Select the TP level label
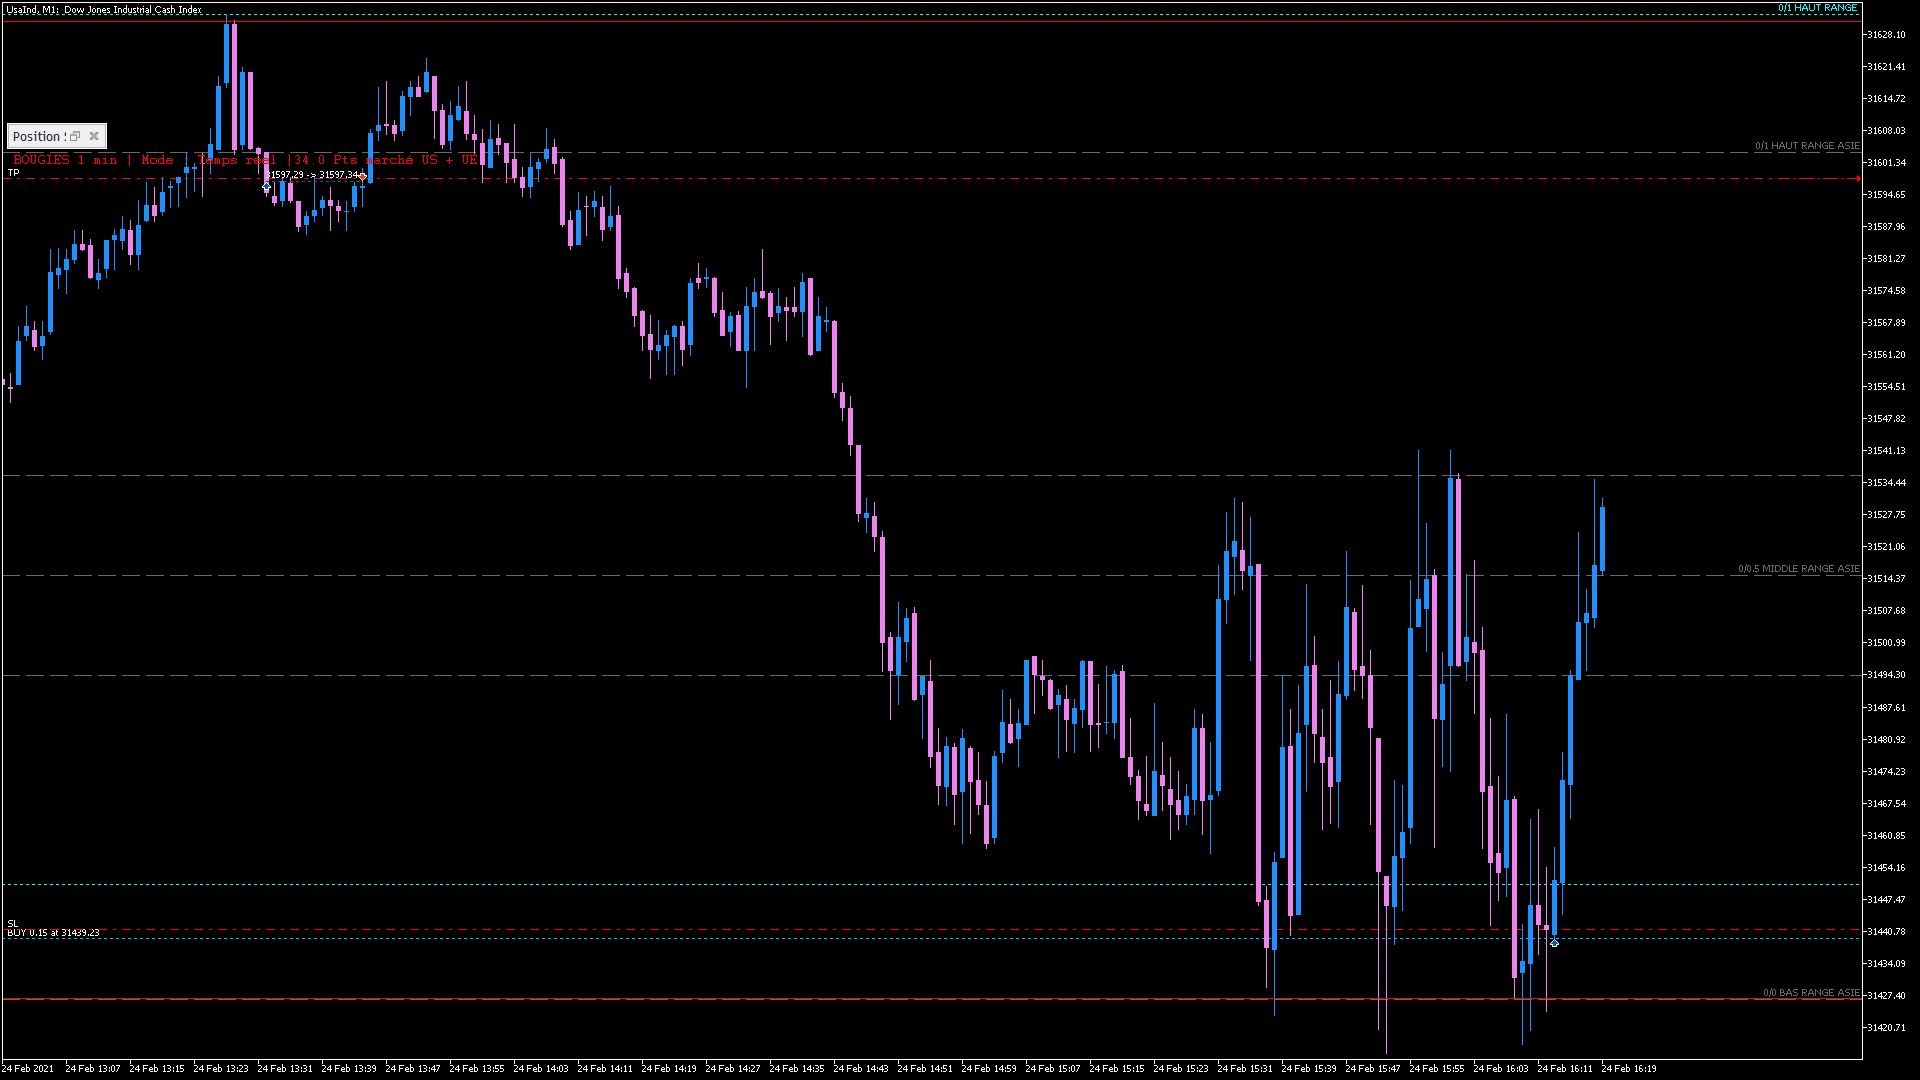Viewport: 1920px width, 1080px height. (x=14, y=173)
